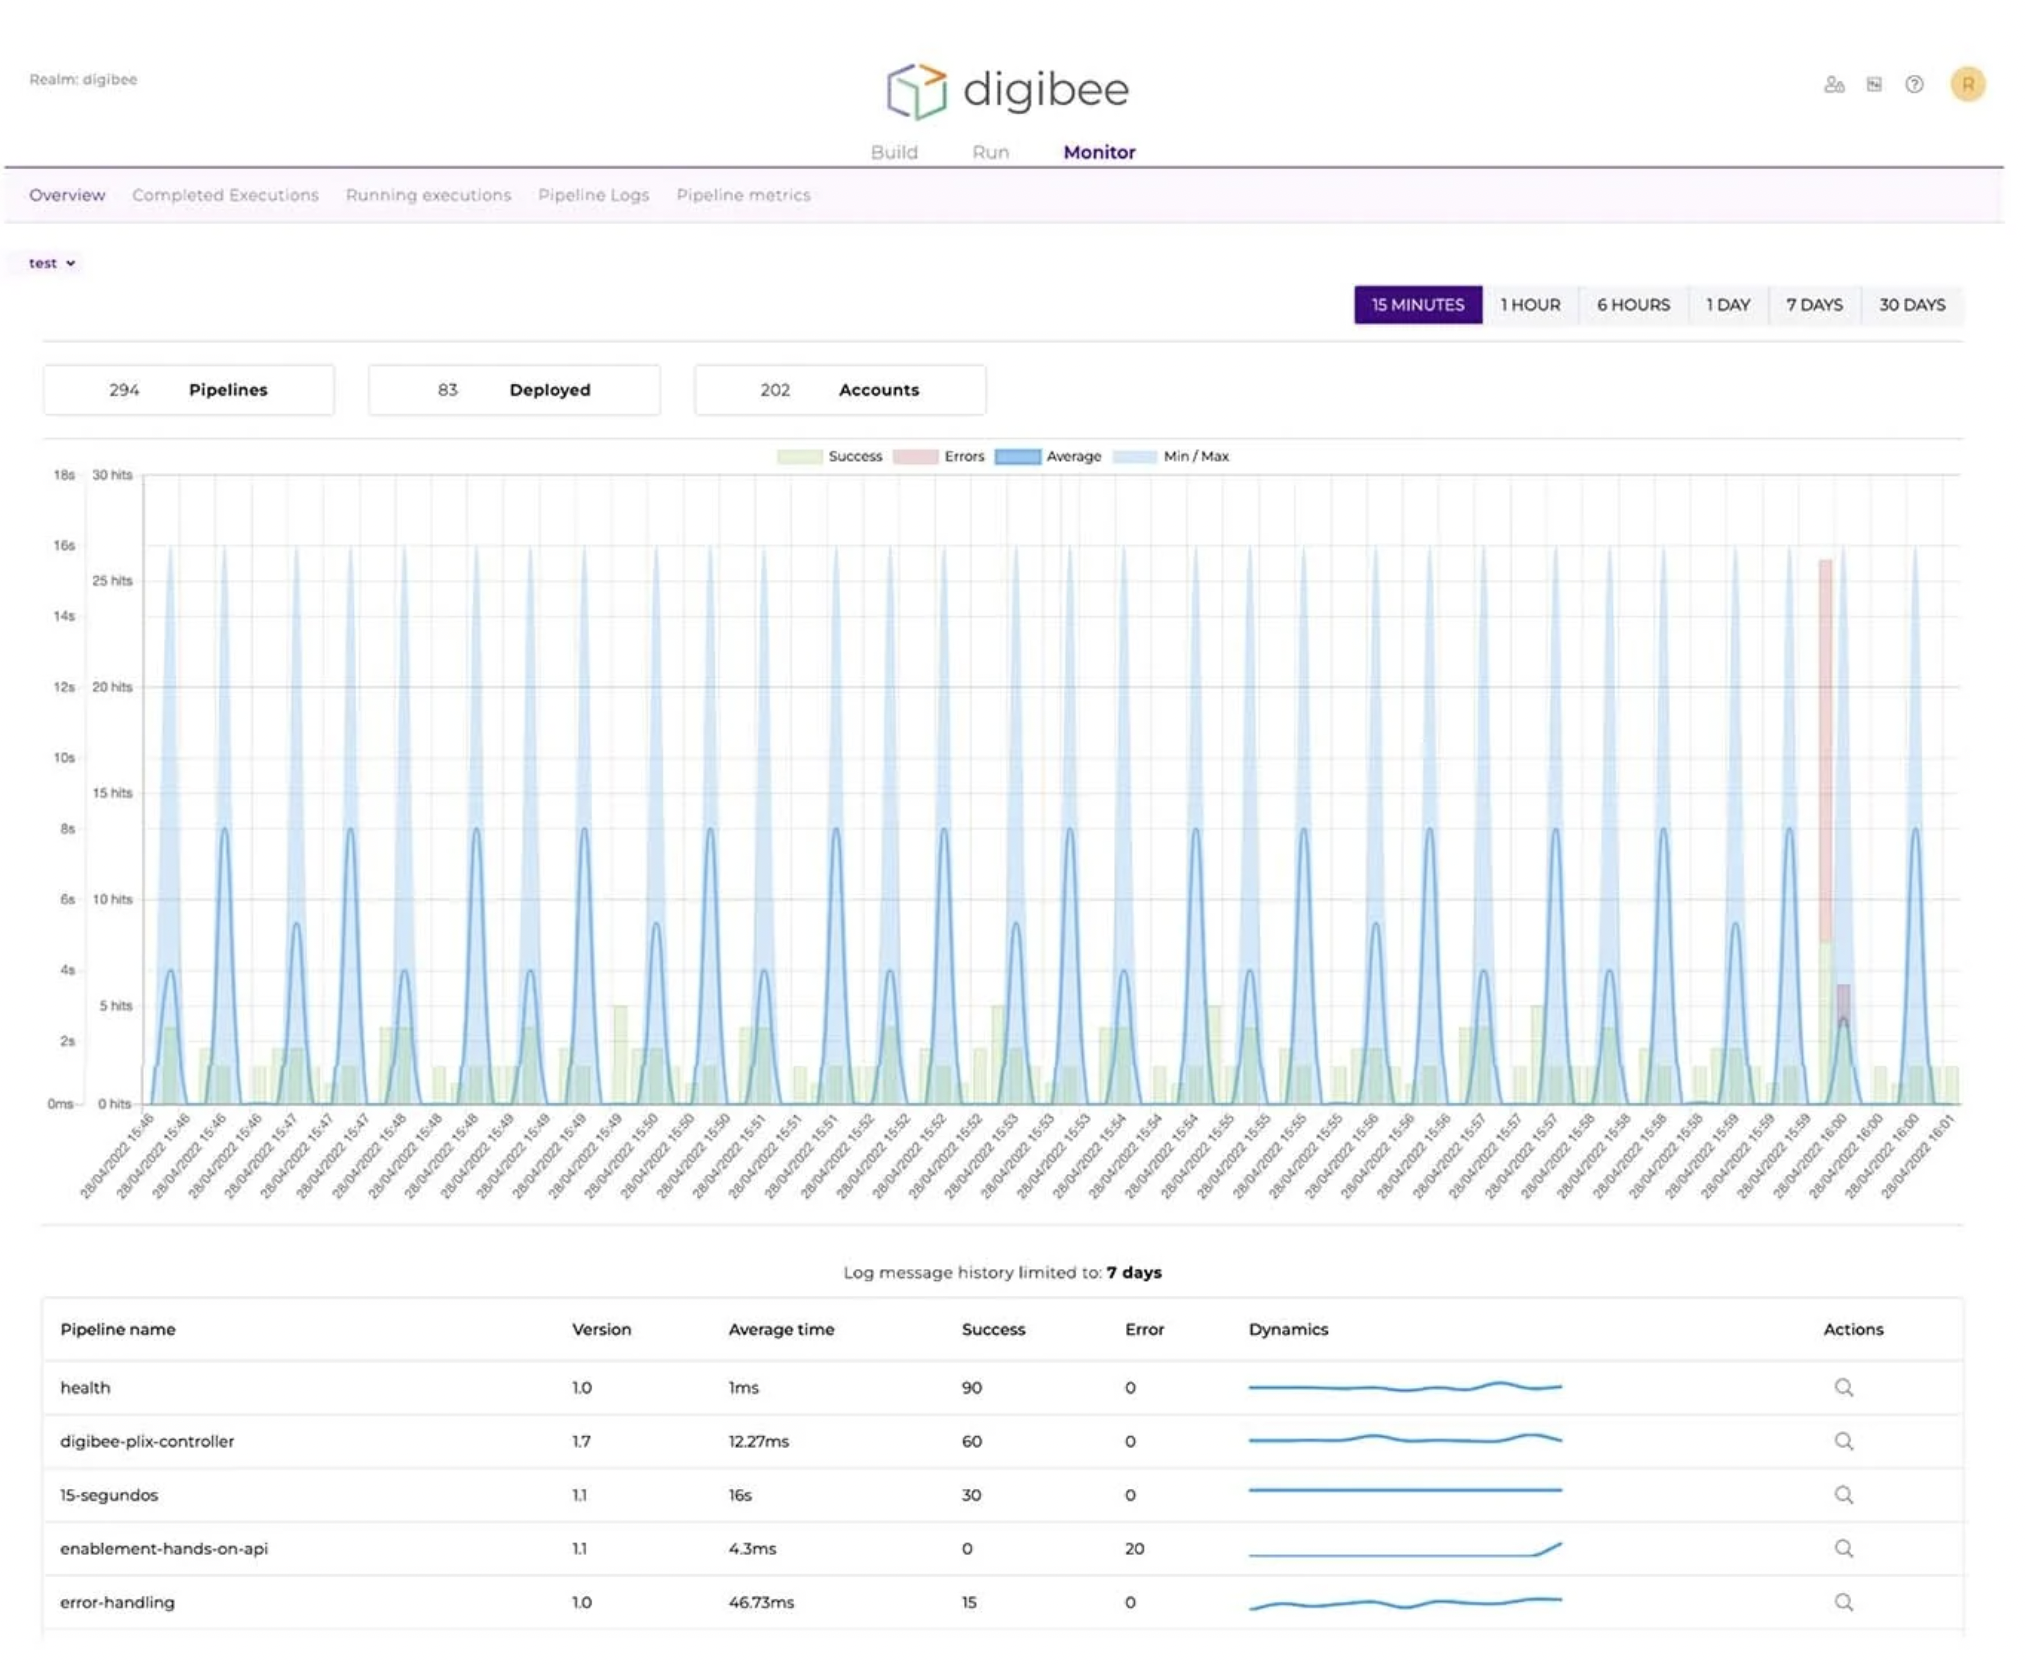Screen dimensions: 2026x1664
Task: Open Actions magnifier for error-handling pipeline
Action: [1845, 1601]
